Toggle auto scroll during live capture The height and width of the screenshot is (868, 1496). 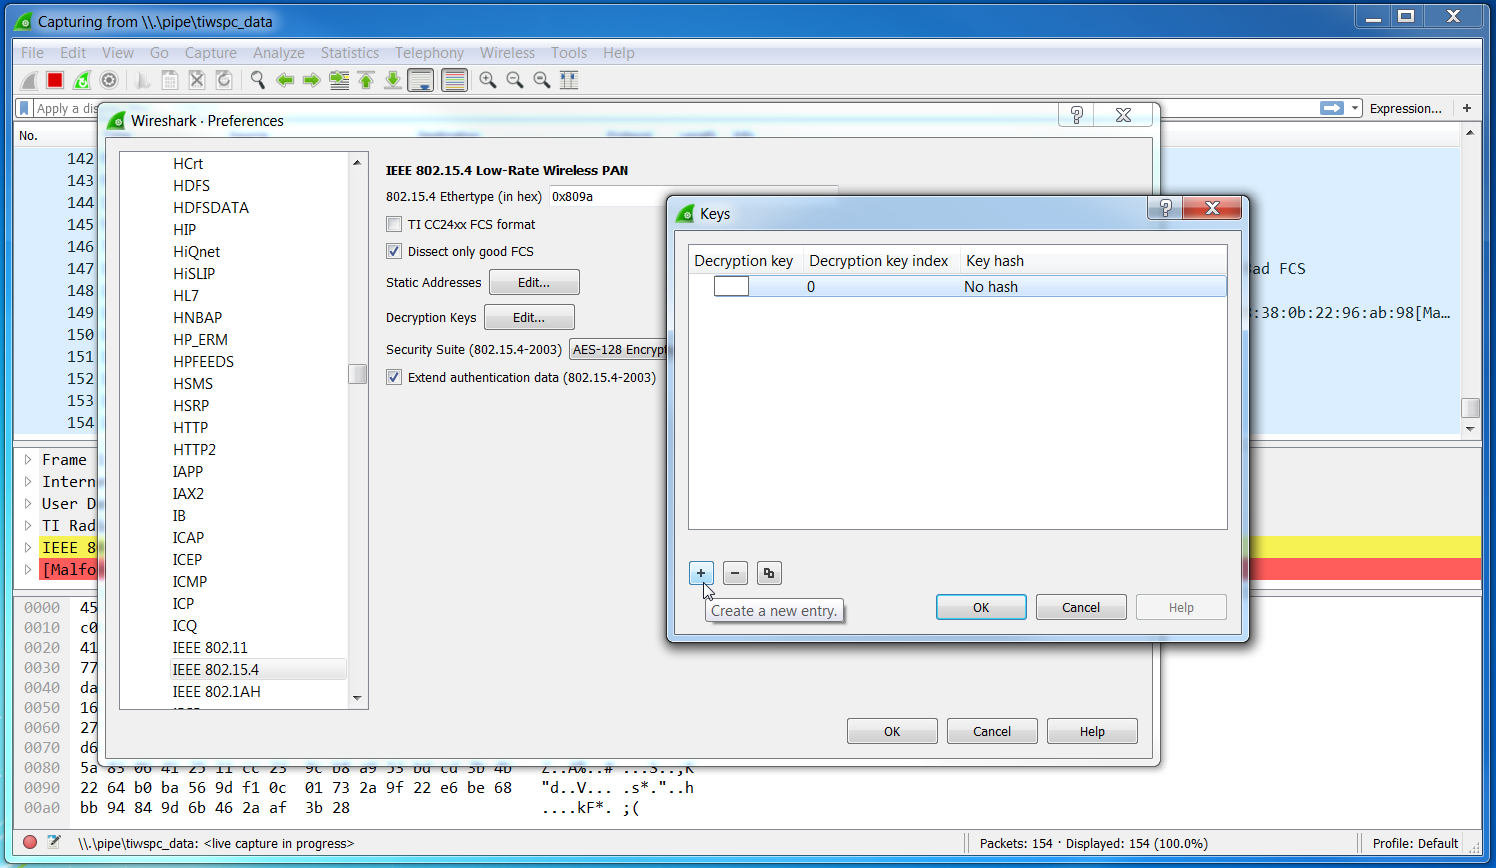click(421, 80)
